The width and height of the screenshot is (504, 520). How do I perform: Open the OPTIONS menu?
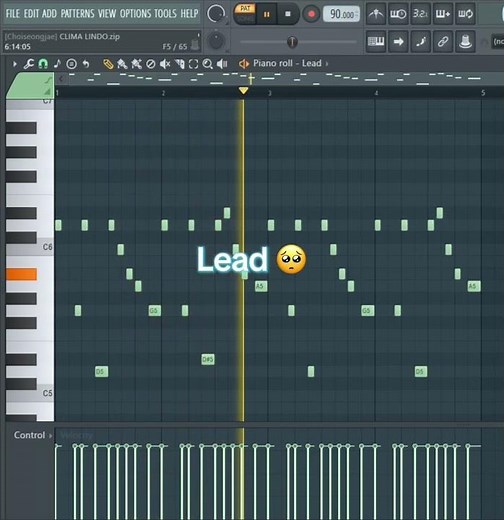135,13
